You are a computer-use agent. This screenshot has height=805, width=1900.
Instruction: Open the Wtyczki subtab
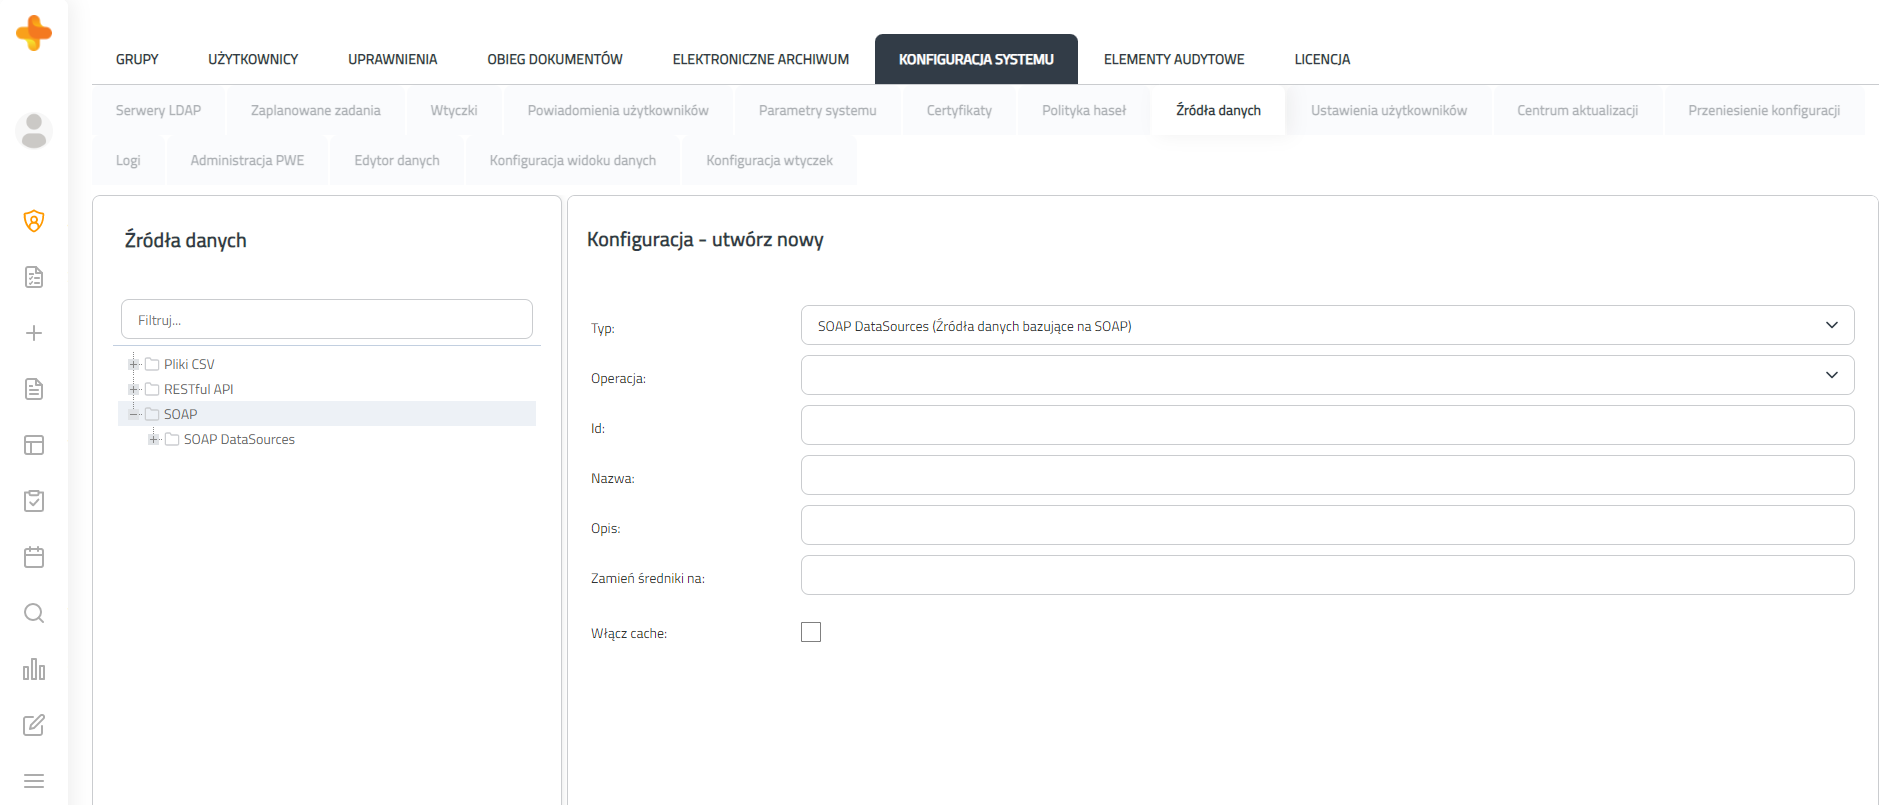pyautogui.click(x=454, y=110)
